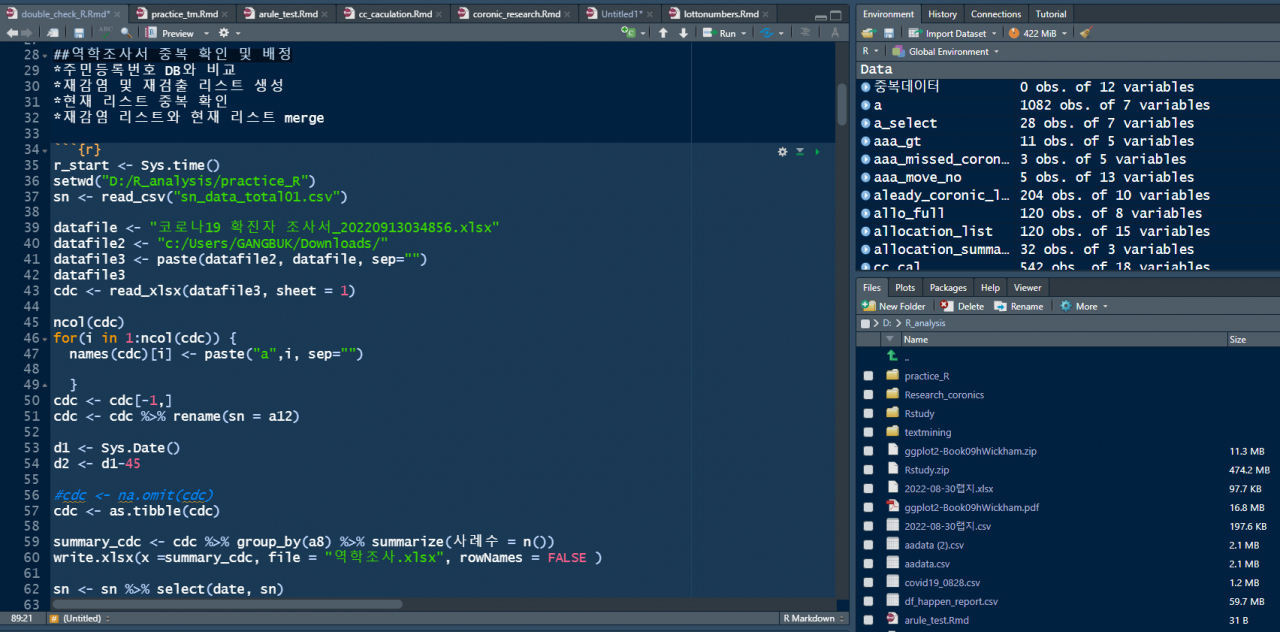Viewport: 1280px width, 632px height.
Task: Open the find and replace search
Action: click(x=126, y=33)
